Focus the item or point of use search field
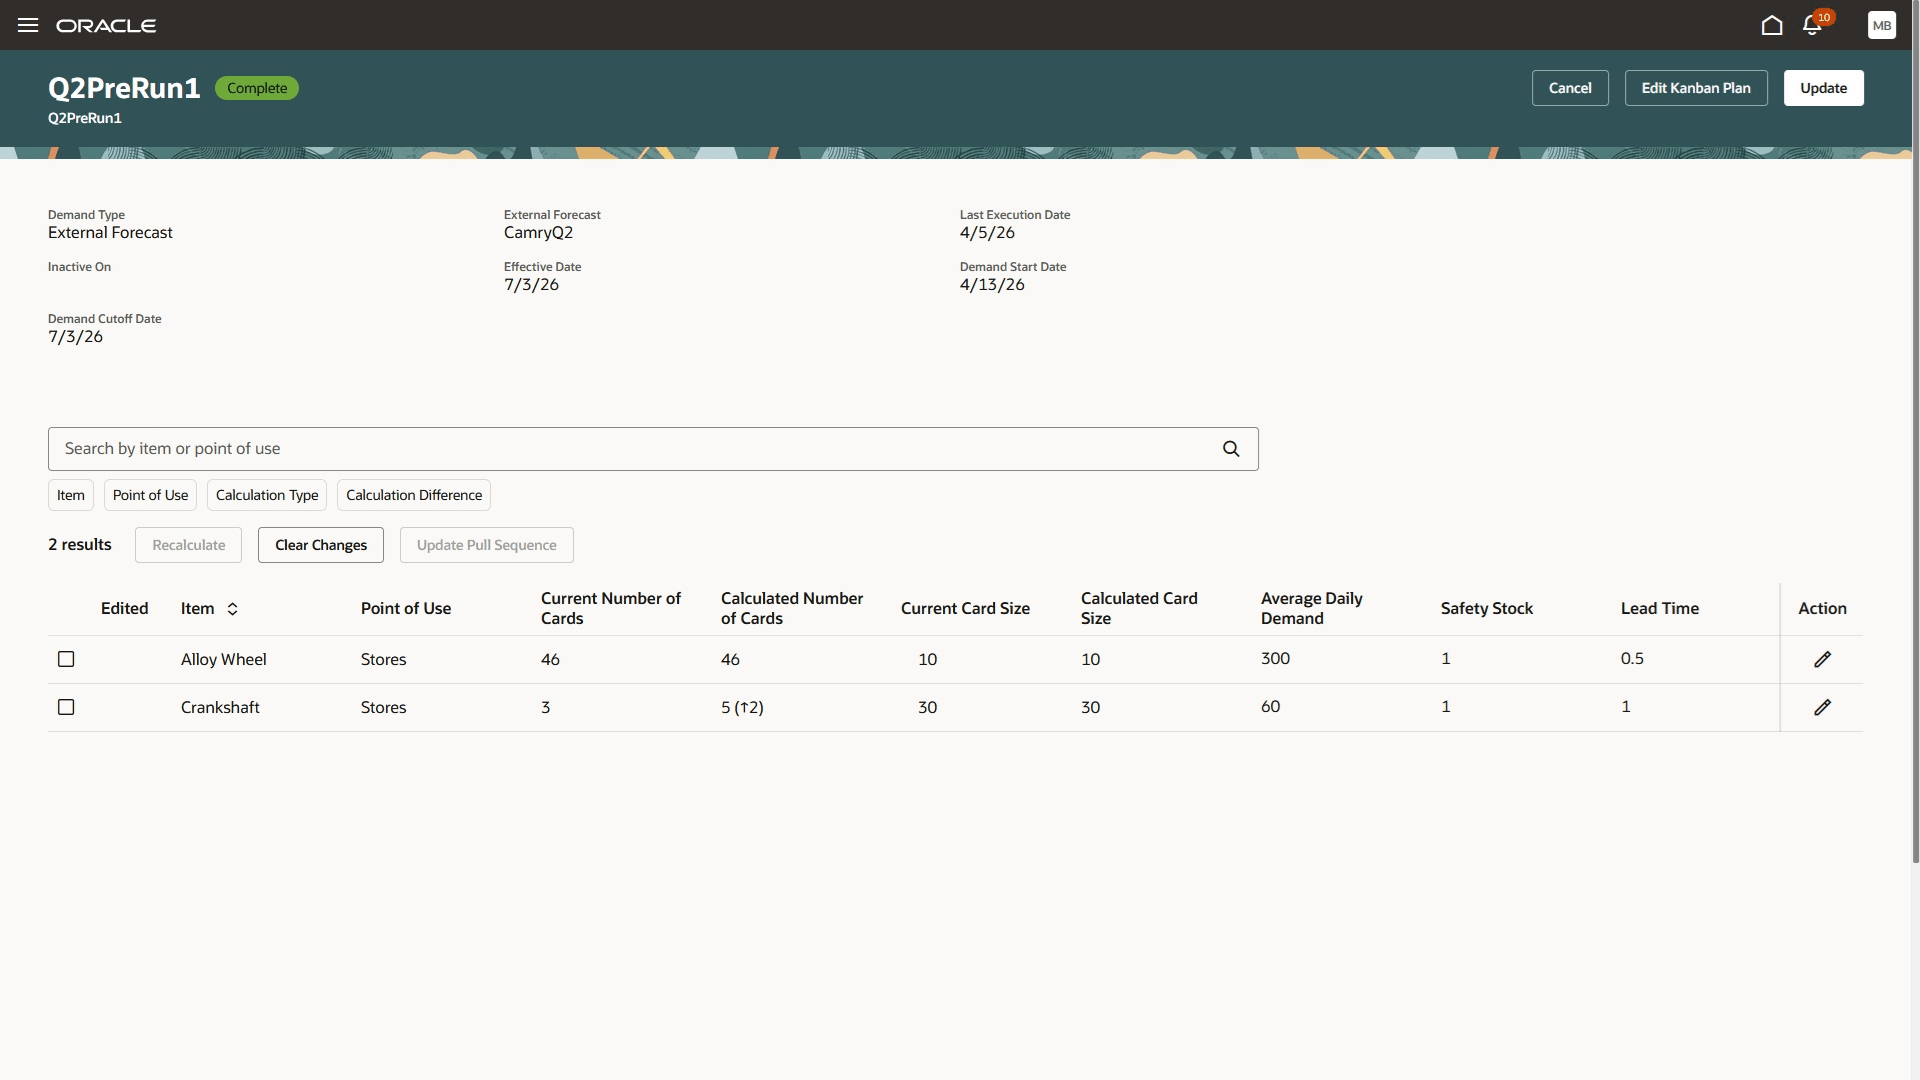Screen dimensions: 1920x1080 pyautogui.click(x=653, y=449)
